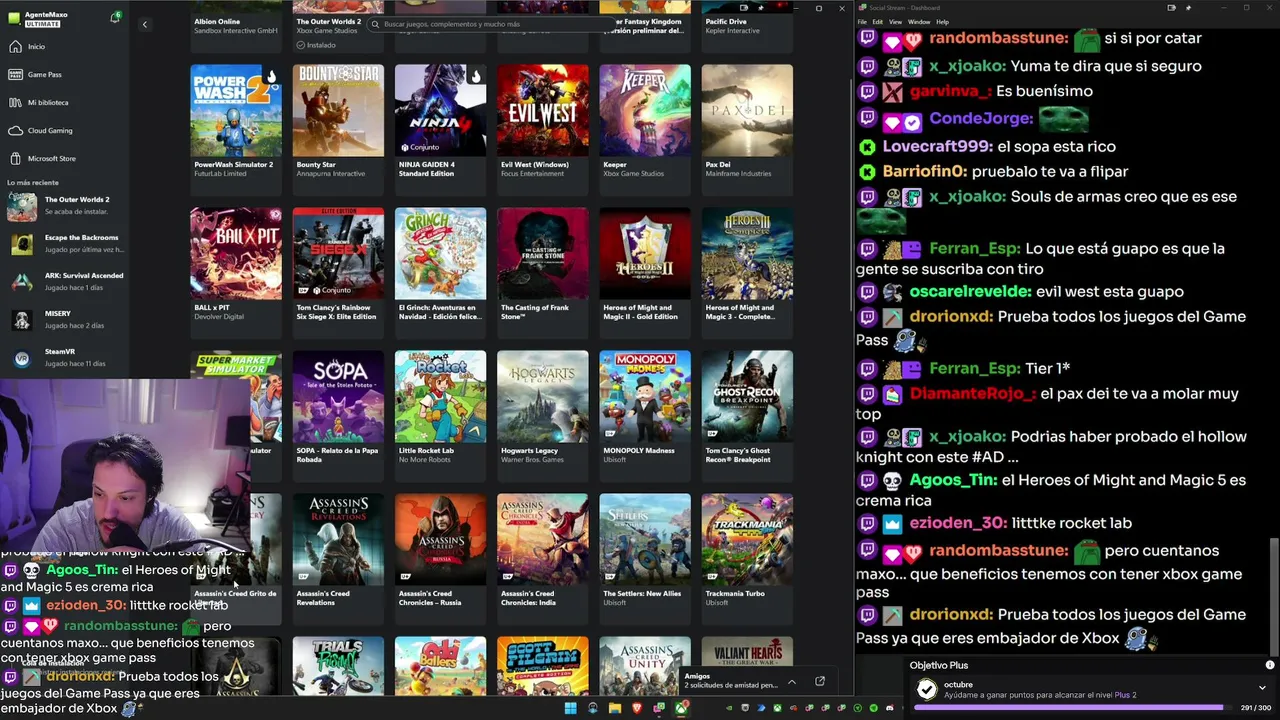Viewport: 1280px width, 720px height.
Task: Open Brave browser from taskbar
Action: click(x=637, y=708)
